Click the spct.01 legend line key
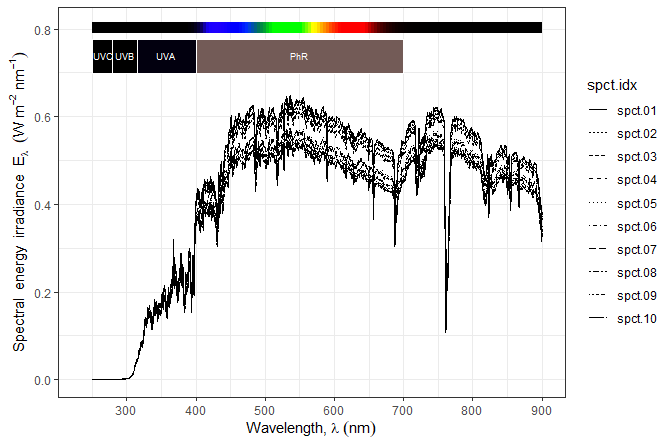Viewport: 672px width, 447px height. point(598,110)
